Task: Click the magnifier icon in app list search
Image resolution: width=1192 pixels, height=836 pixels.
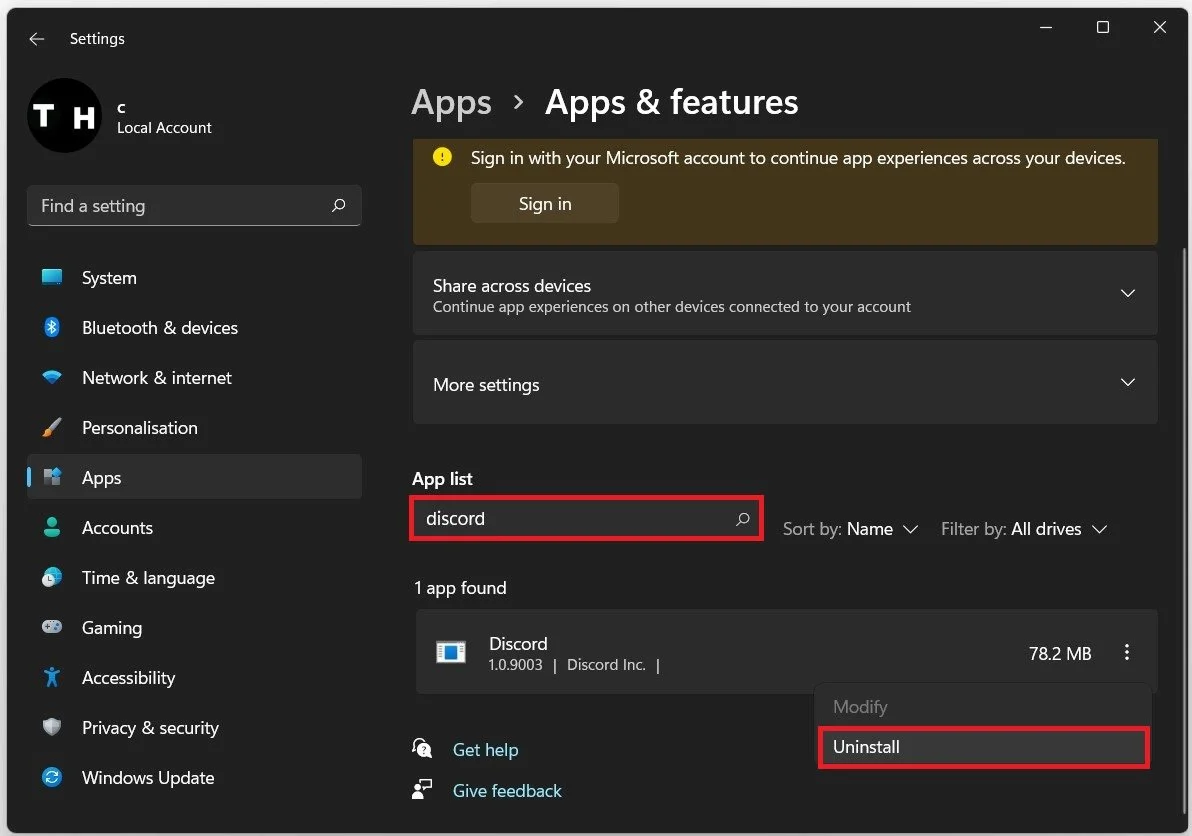Action: tap(743, 518)
